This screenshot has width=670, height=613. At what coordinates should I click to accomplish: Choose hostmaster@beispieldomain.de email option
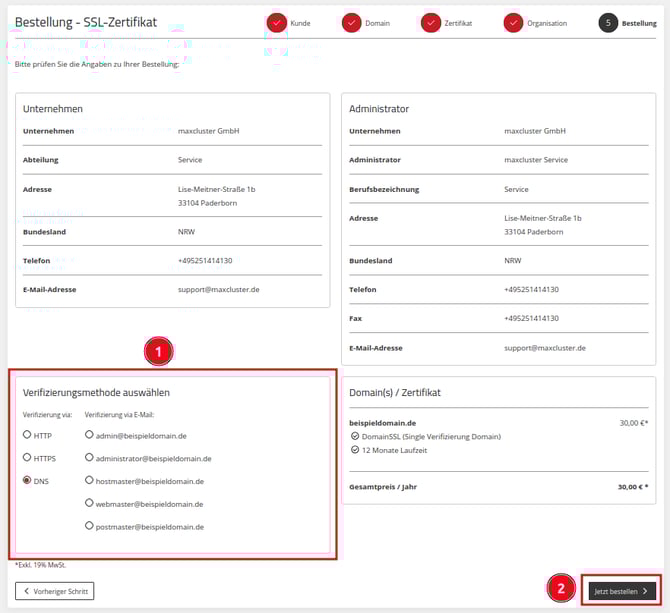(x=89, y=481)
